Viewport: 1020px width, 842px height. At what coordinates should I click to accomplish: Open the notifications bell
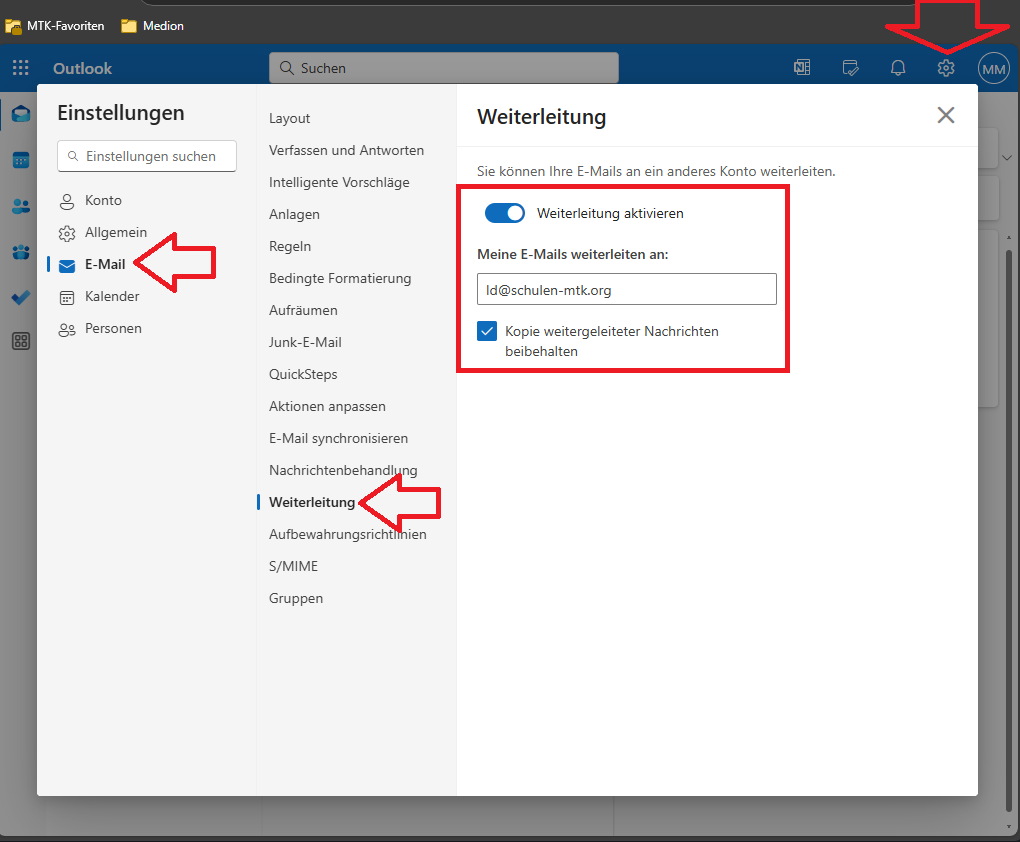pos(898,68)
